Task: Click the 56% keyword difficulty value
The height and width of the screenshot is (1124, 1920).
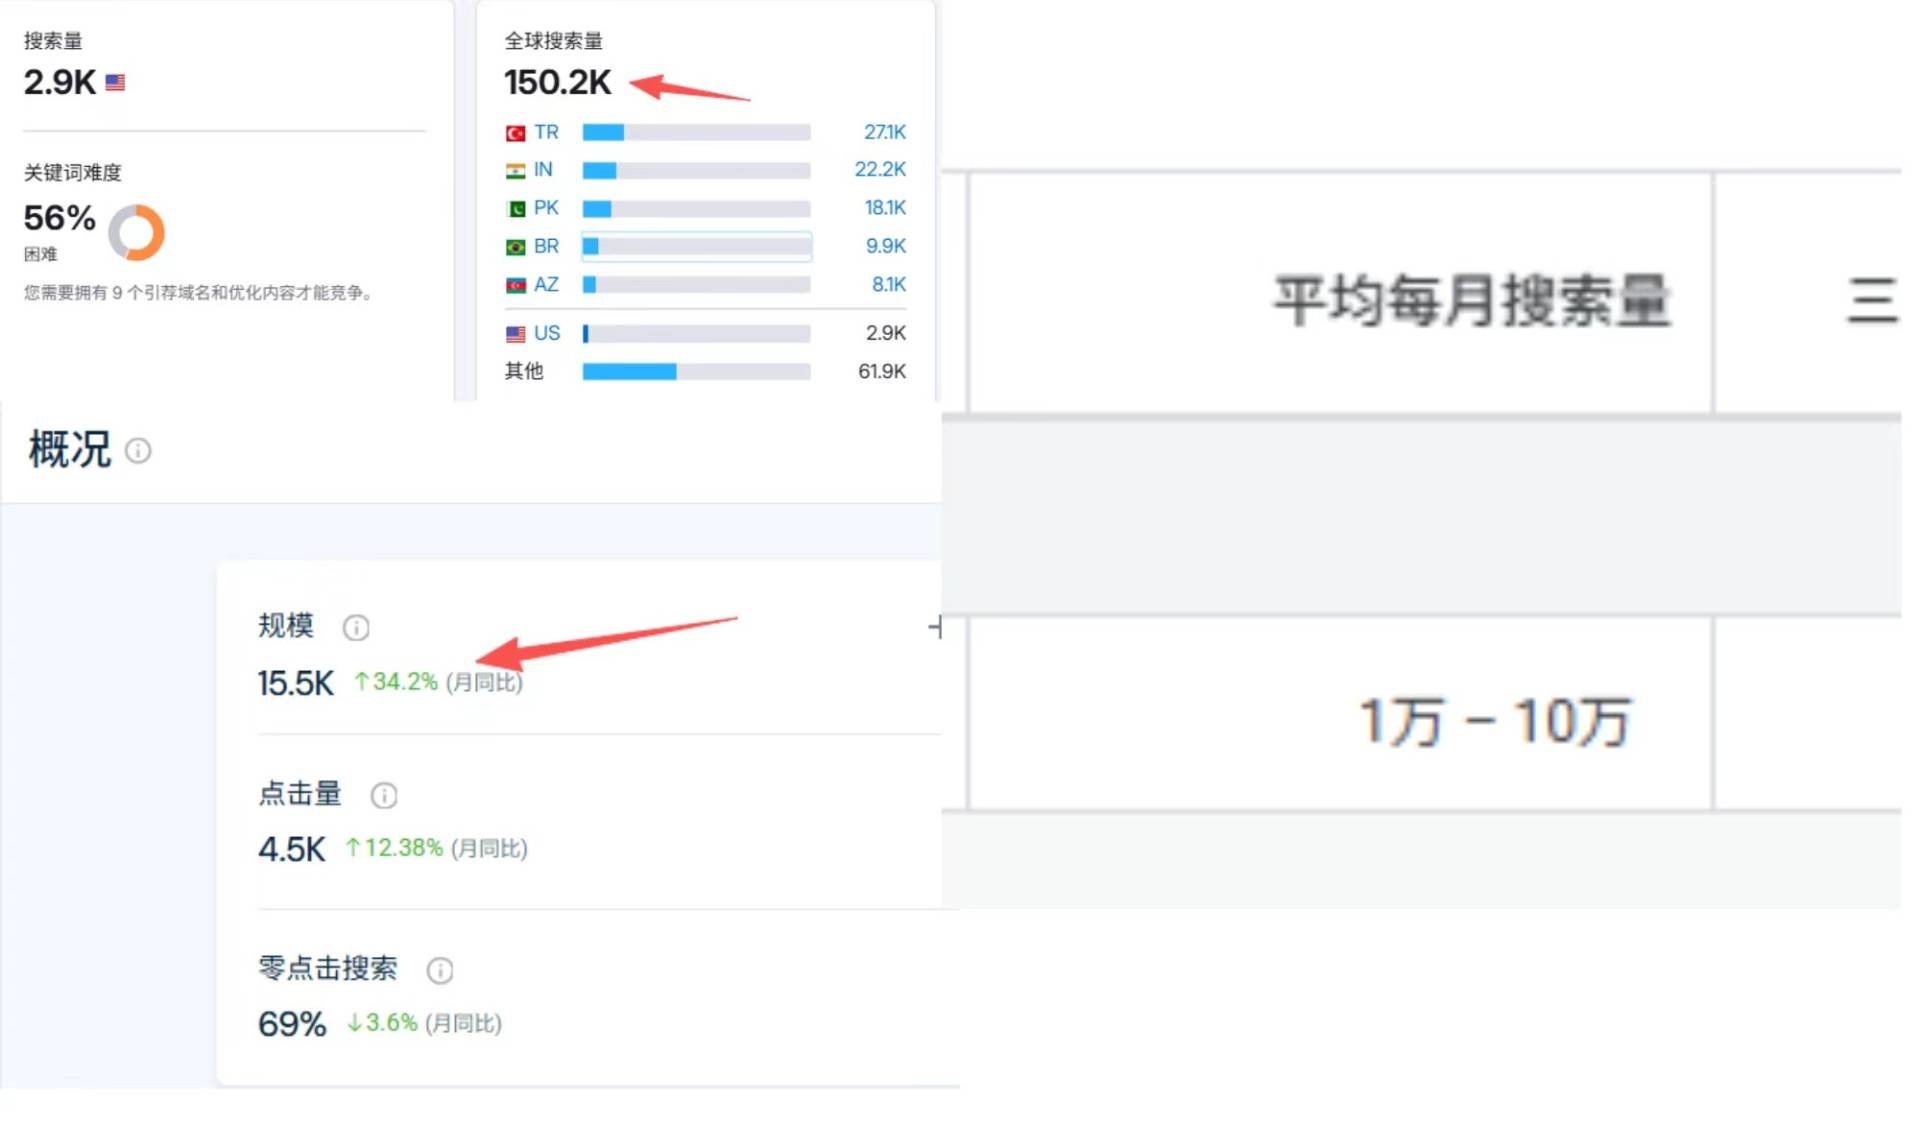Action: pyautogui.click(x=60, y=218)
